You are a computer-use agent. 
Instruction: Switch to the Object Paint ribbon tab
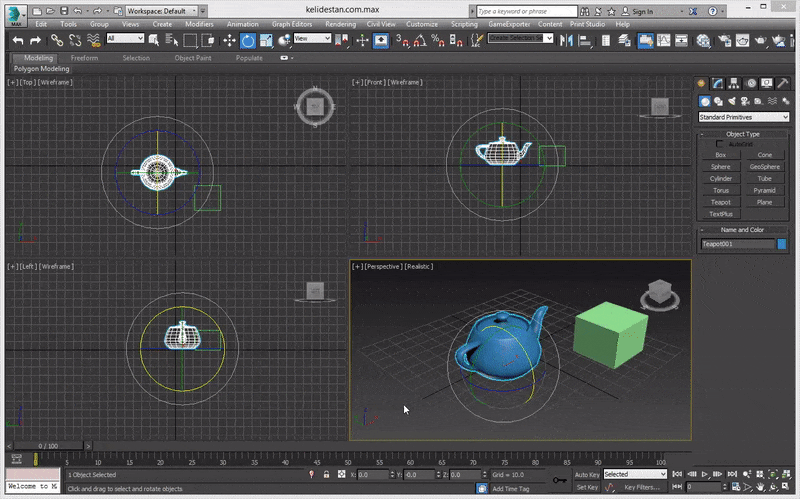click(192, 58)
